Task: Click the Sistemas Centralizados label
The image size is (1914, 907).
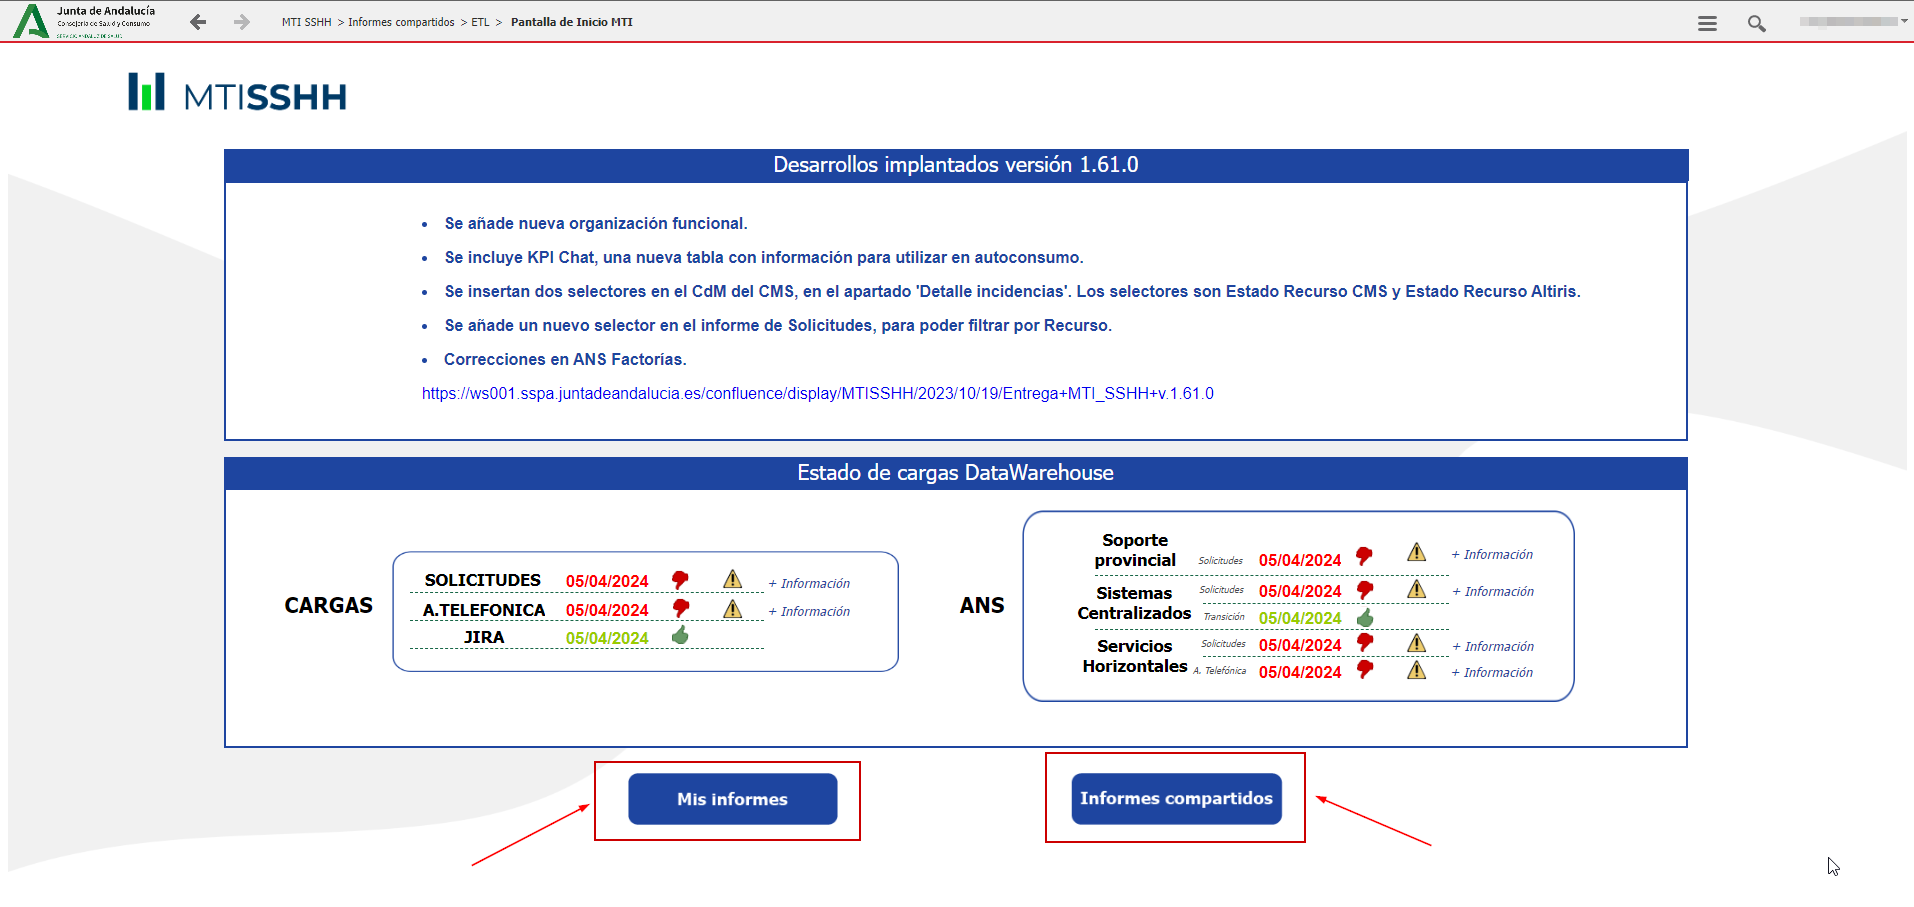Action: point(1134,603)
